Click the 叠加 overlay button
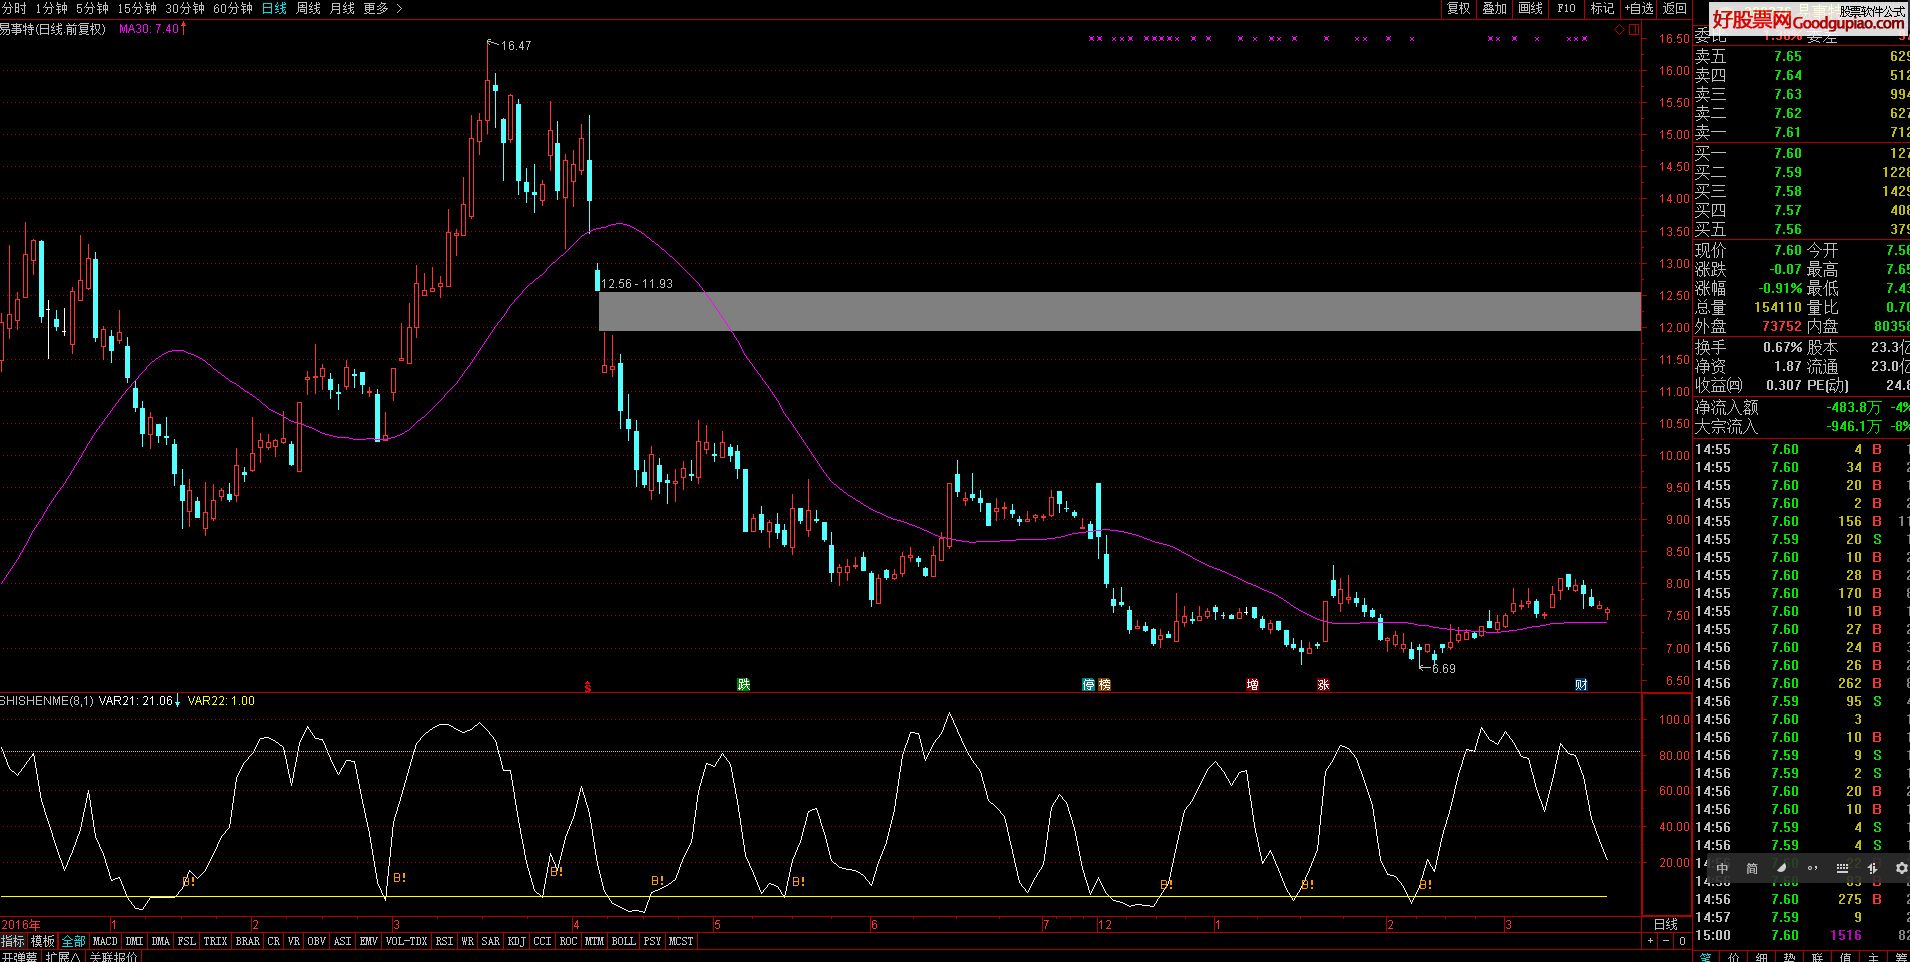 [1495, 8]
